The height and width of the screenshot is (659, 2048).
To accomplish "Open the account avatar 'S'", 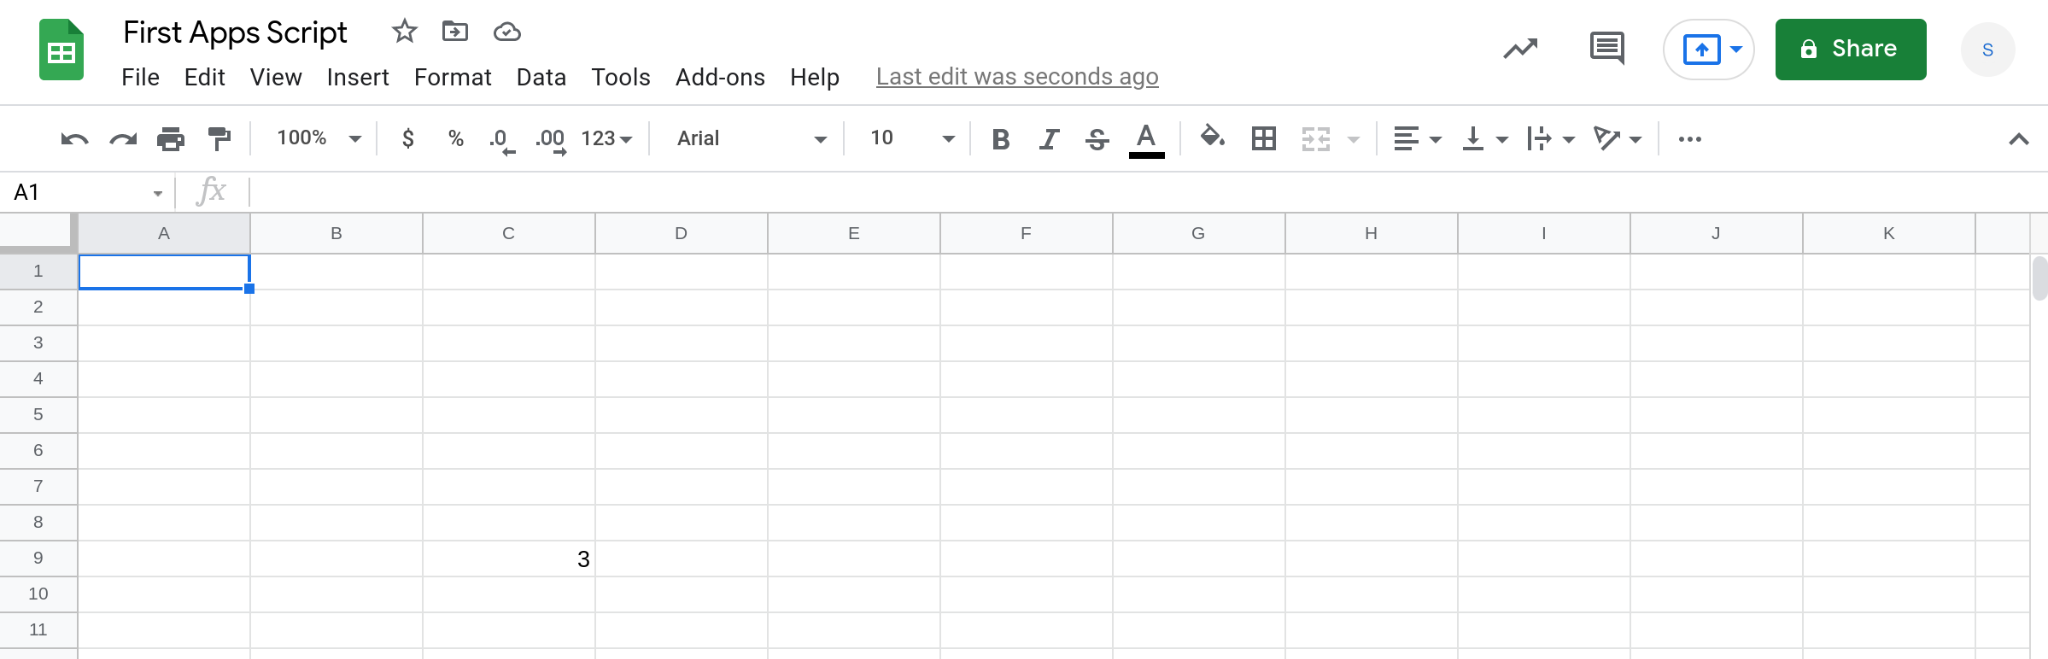I will point(1987,50).
